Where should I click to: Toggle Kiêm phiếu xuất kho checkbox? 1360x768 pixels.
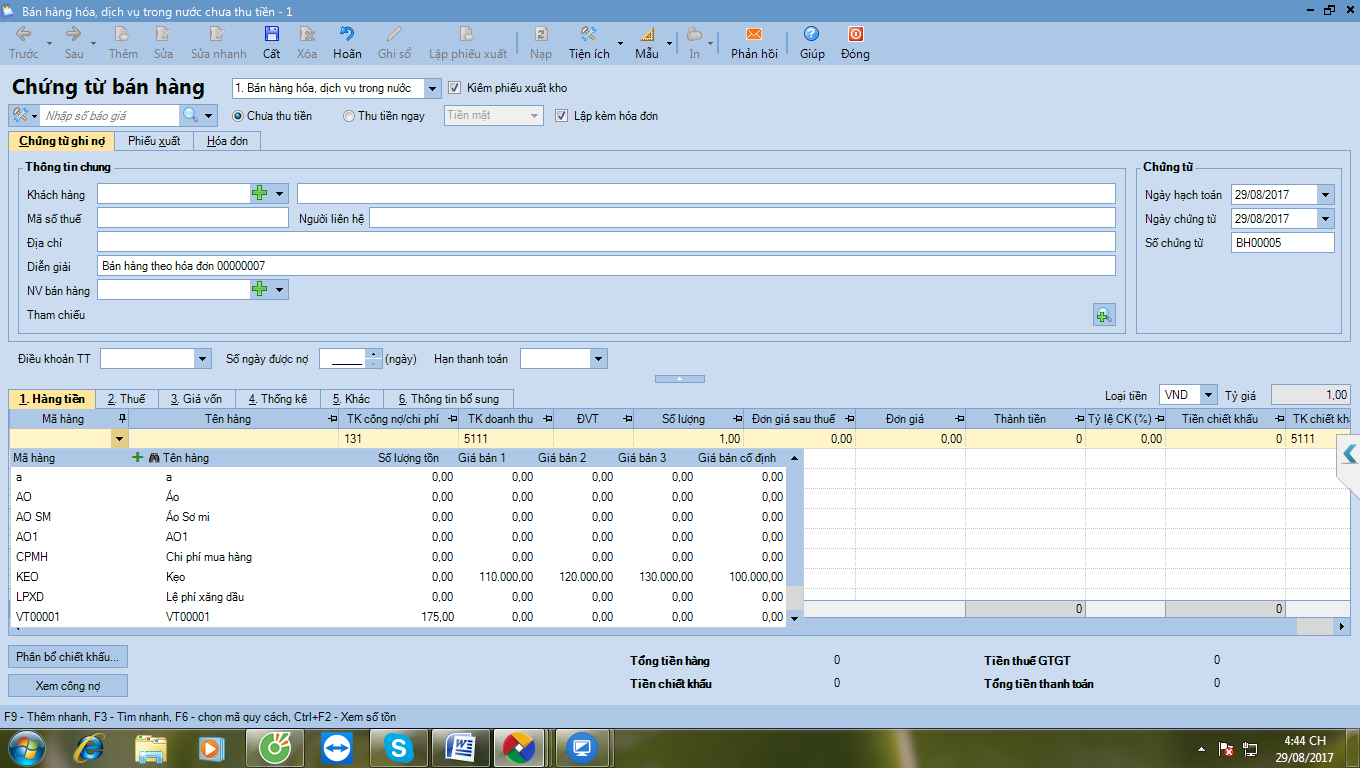click(455, 88)
